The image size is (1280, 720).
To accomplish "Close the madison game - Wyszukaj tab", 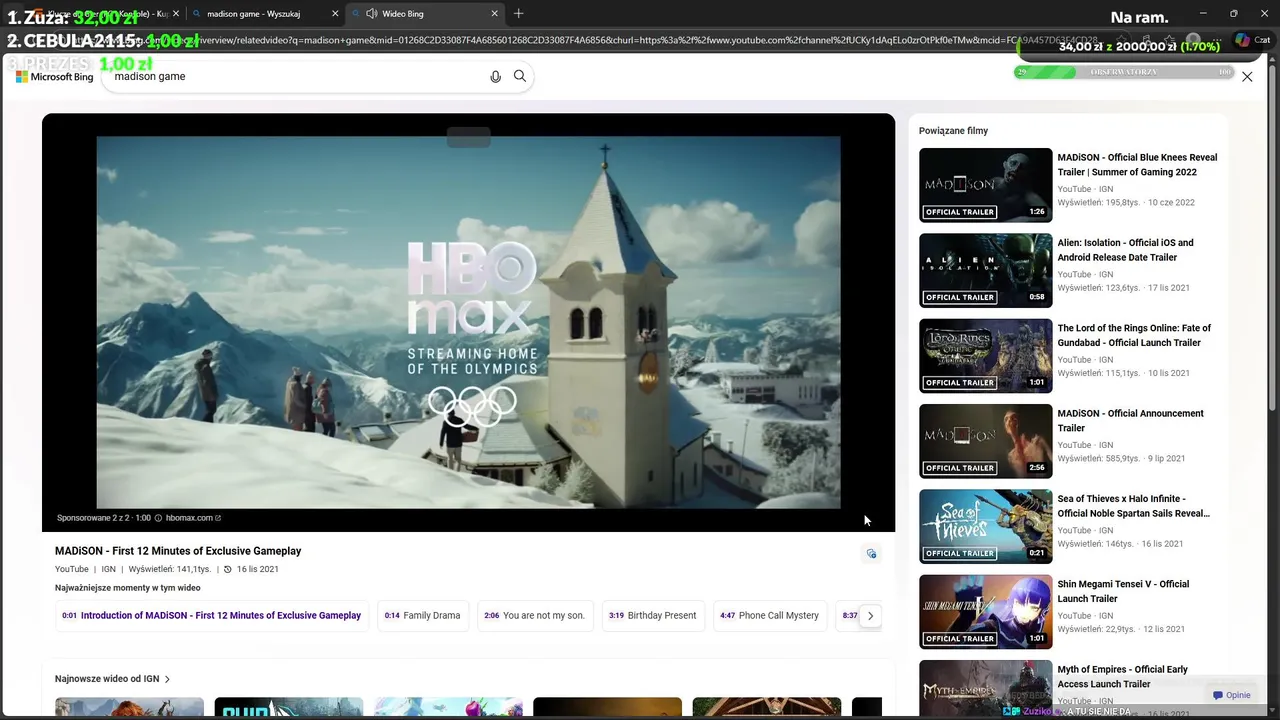I will tap(335, 13).
